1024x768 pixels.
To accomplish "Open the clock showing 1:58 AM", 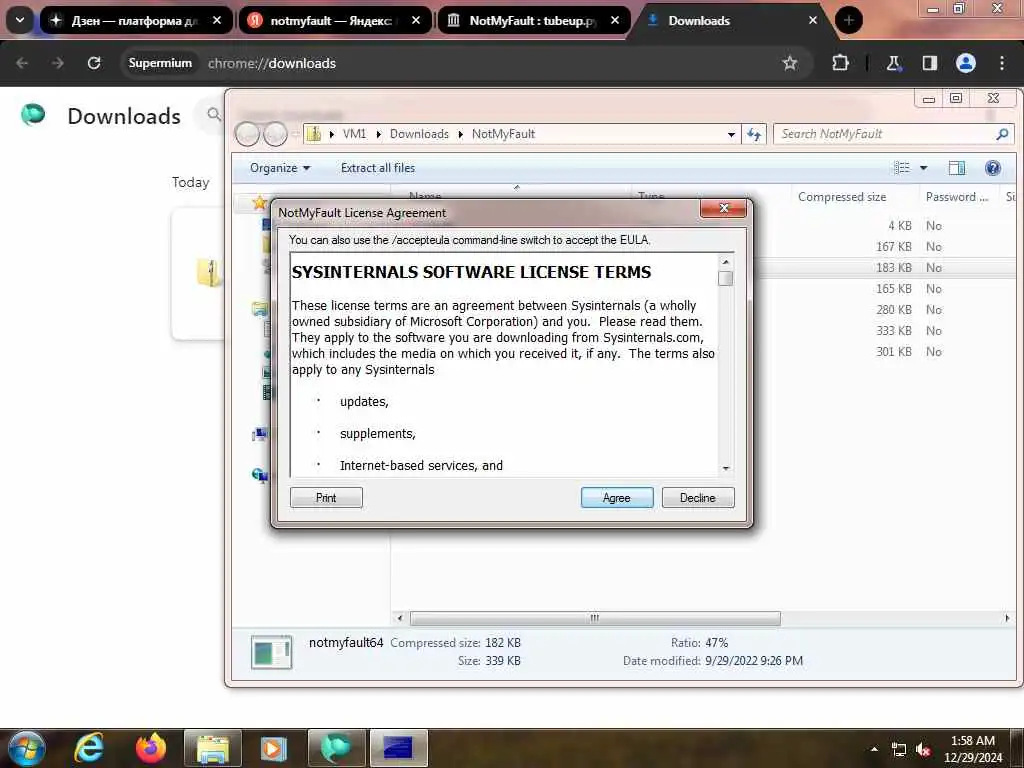I will [972, 748].
